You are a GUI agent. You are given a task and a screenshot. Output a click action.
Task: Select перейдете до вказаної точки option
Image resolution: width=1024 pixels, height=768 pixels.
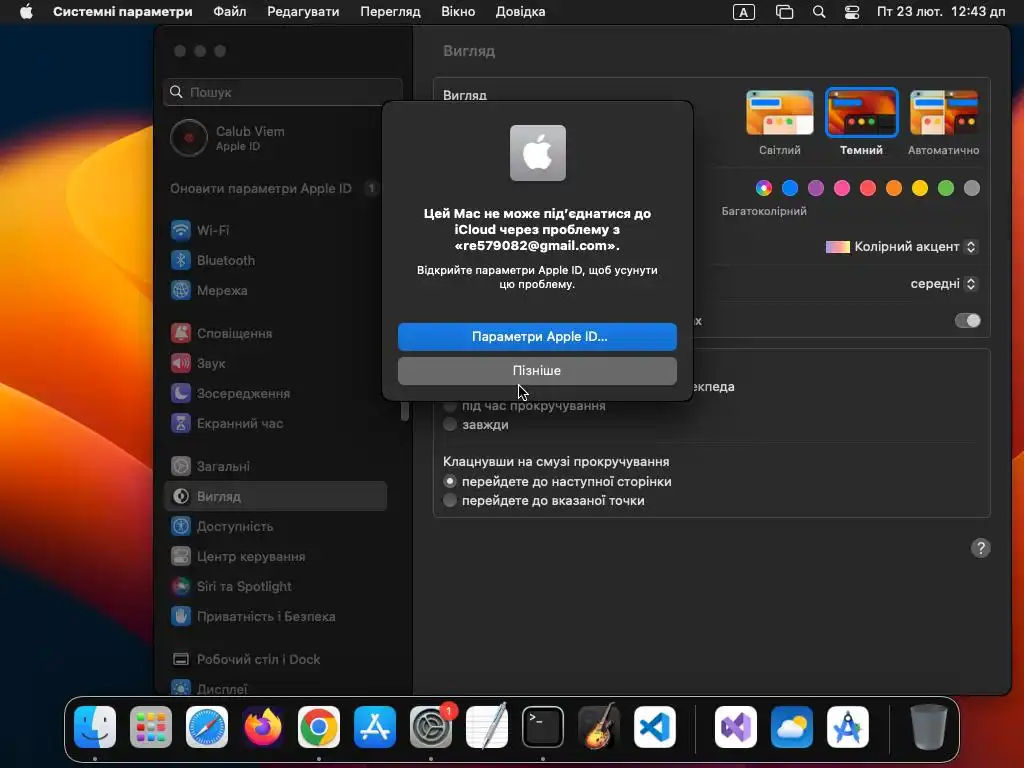(x=450, y=500)
